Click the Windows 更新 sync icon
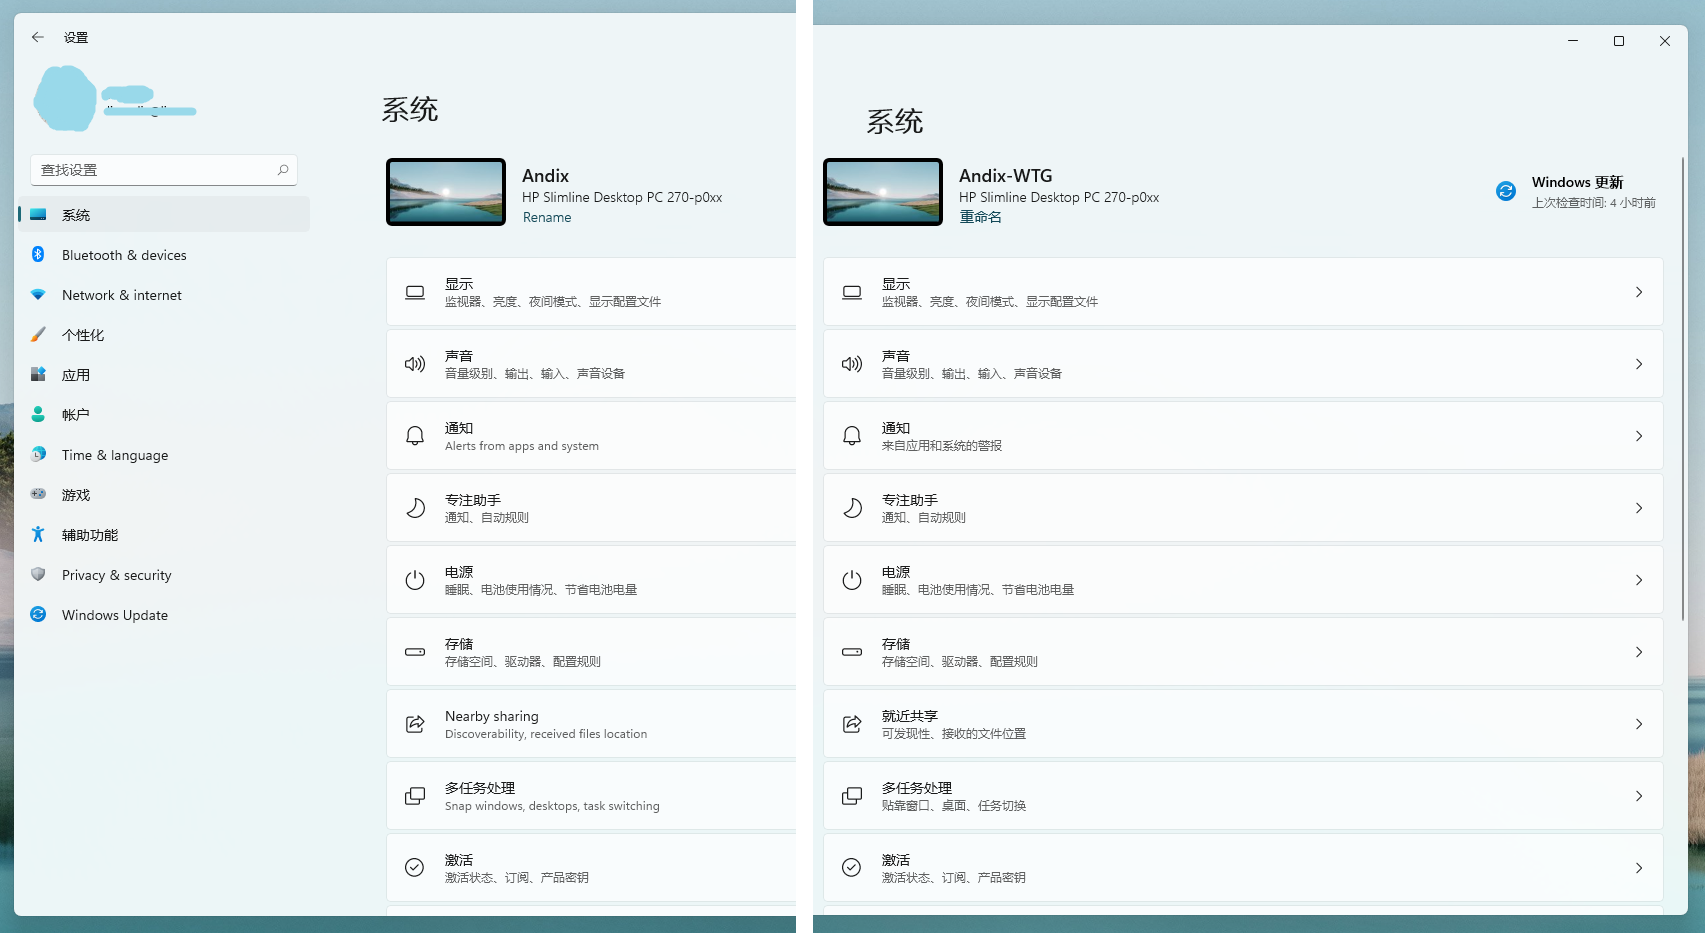Viewport: 1705px width, 933px height. click(1505, 191)
